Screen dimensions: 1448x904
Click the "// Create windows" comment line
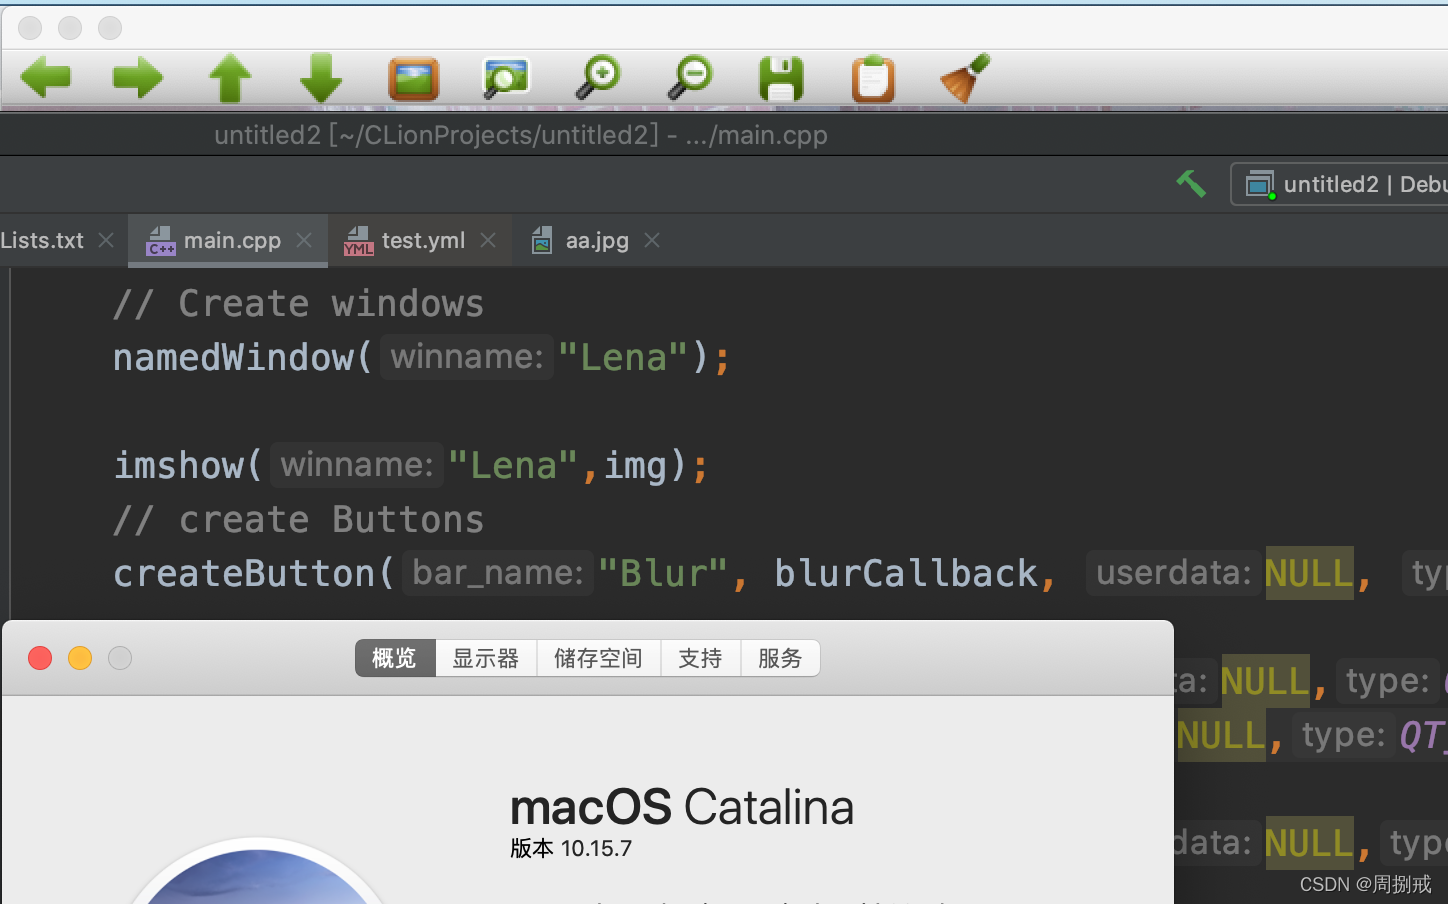point(298,303)
